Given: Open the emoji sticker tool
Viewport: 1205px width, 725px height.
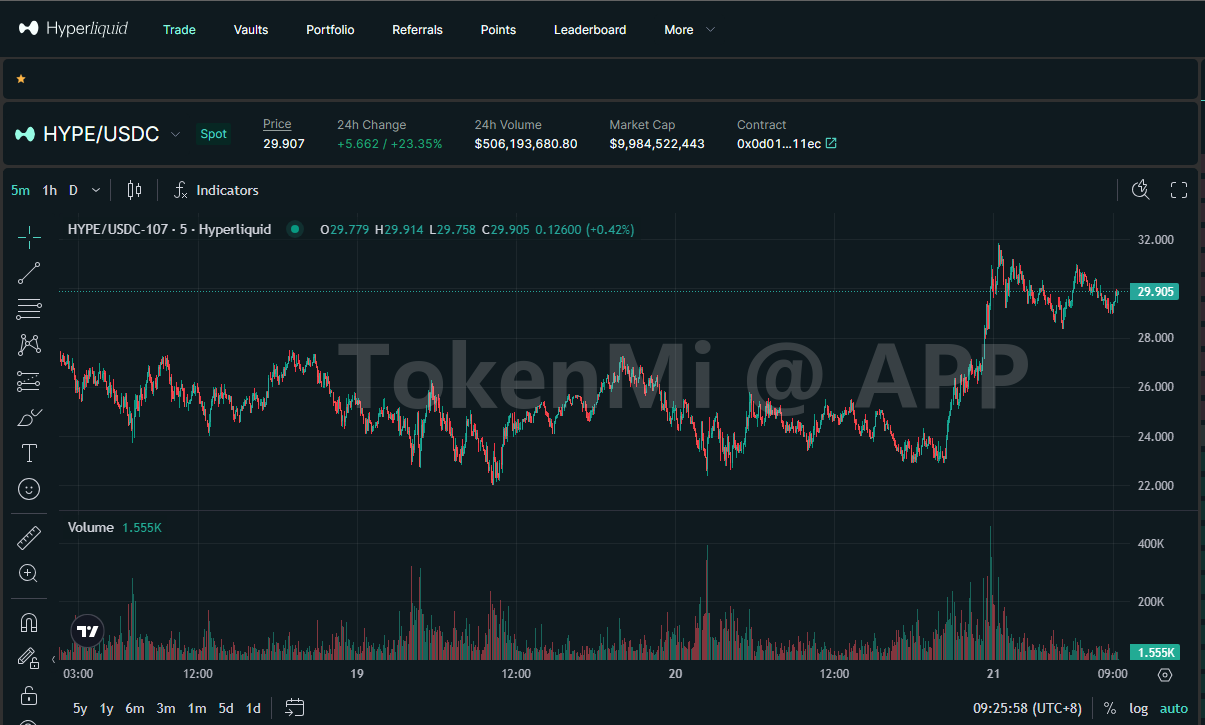Looking at the screenshot, I should pyautogui.click(x=29, y=489).
